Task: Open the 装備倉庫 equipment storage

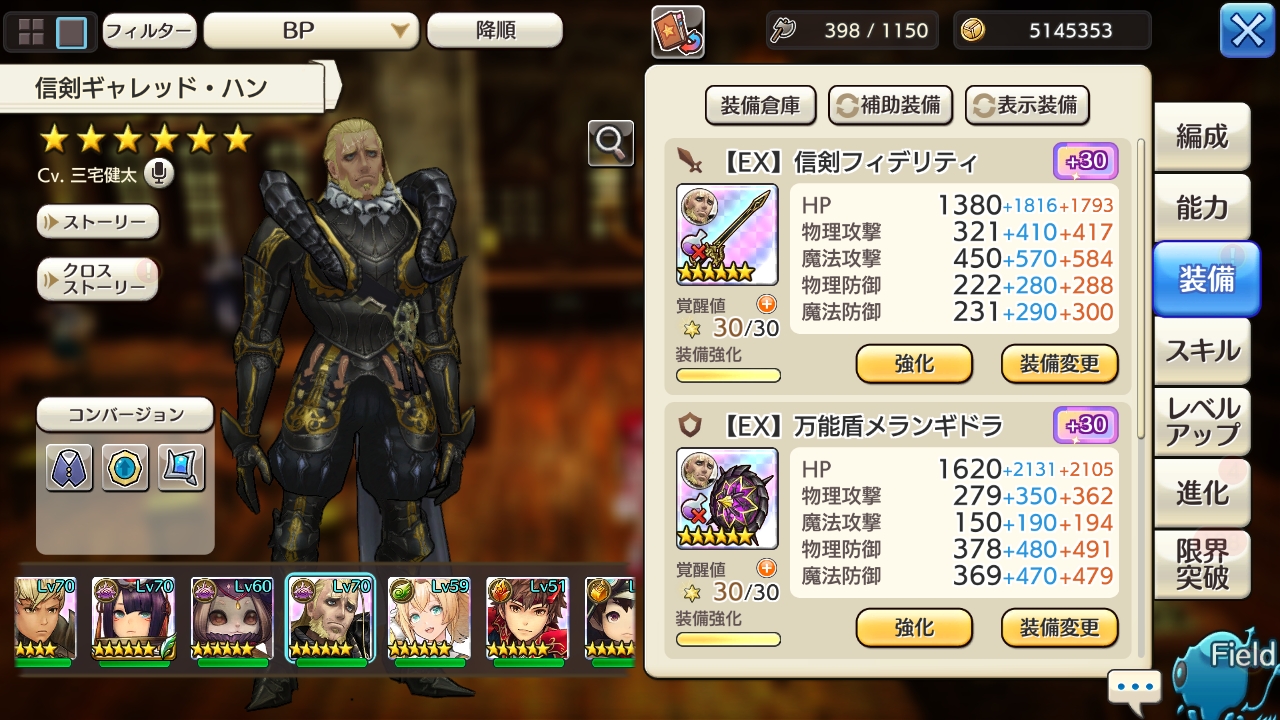Action: click(761, 106)
